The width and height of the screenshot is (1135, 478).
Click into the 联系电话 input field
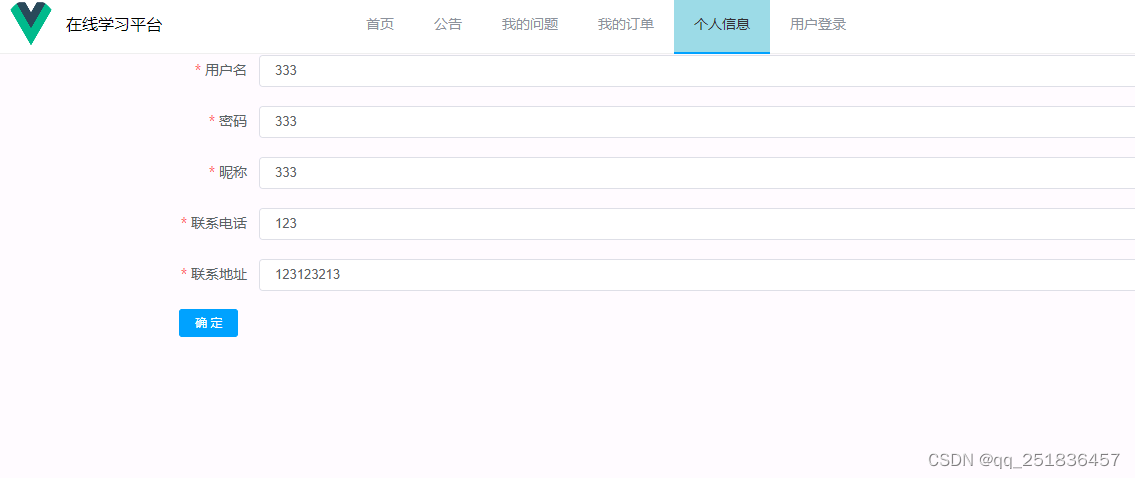coord(697,224)
